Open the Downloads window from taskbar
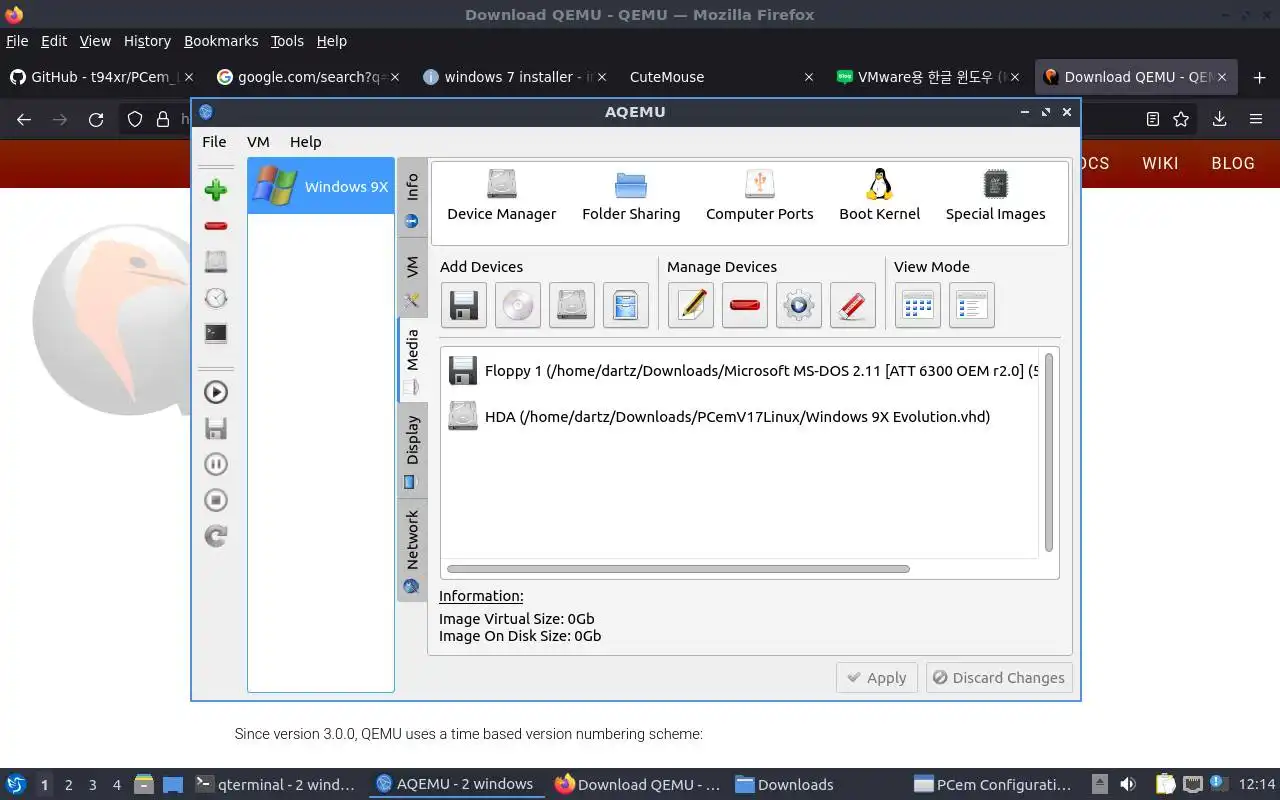Viewport: 1280px width, 800px height. (785, 785)
